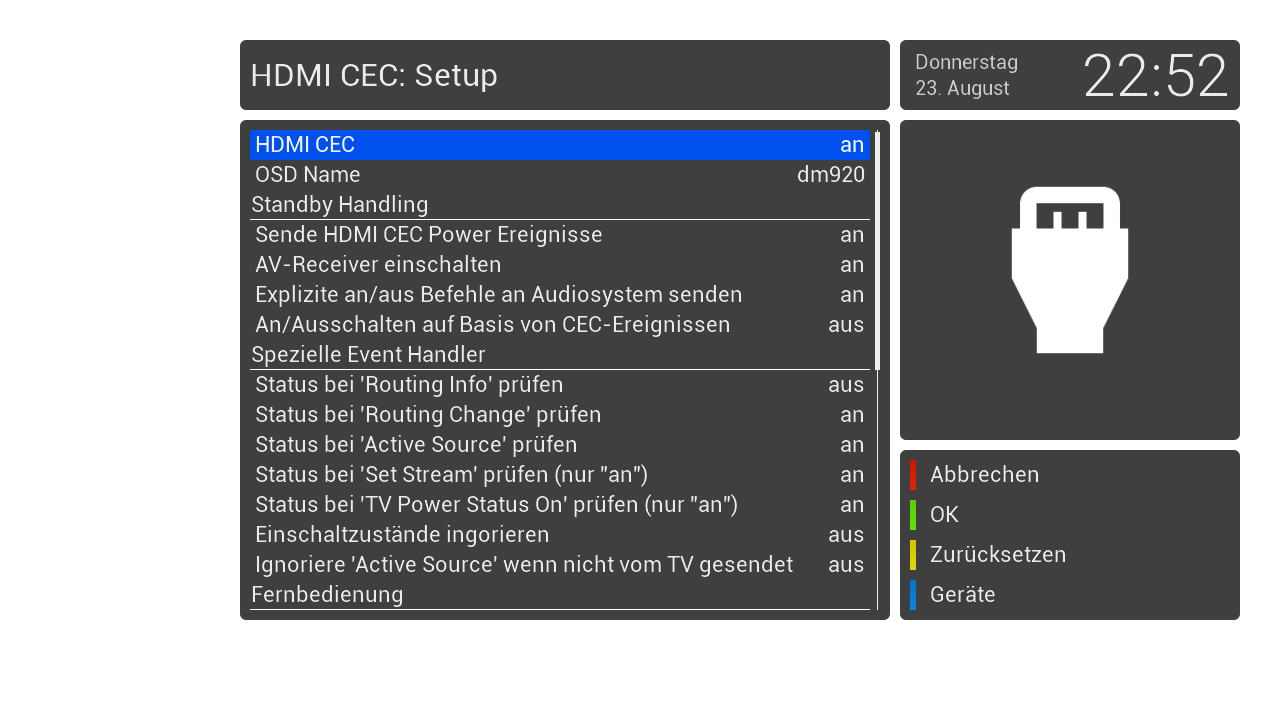Toggle Sende HDMI CEC Power Ereignisse
1280x720 pixels.
click(x=559, y=235)
